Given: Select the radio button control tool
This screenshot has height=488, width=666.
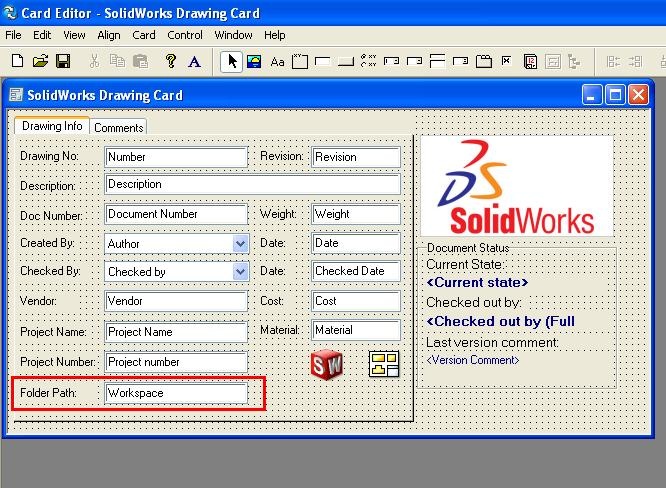Looking at the screenshot, I should click(x=368, y=61).
